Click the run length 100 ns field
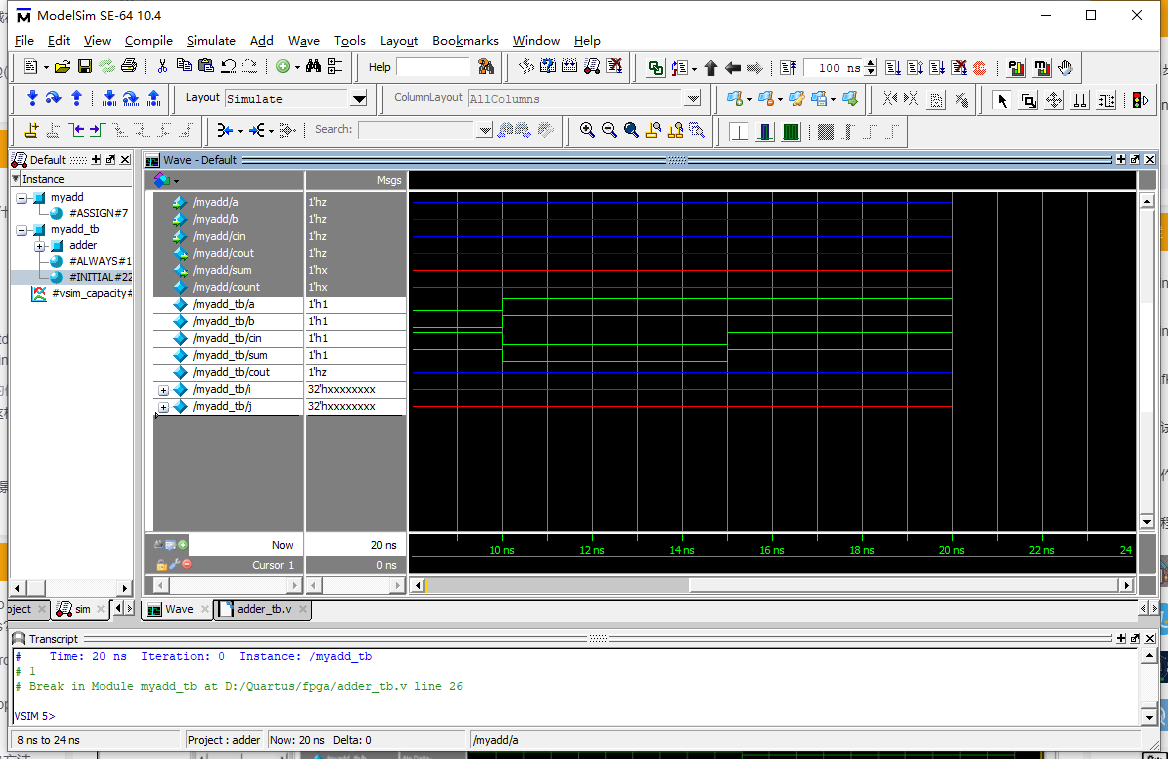 pos(832,68)
